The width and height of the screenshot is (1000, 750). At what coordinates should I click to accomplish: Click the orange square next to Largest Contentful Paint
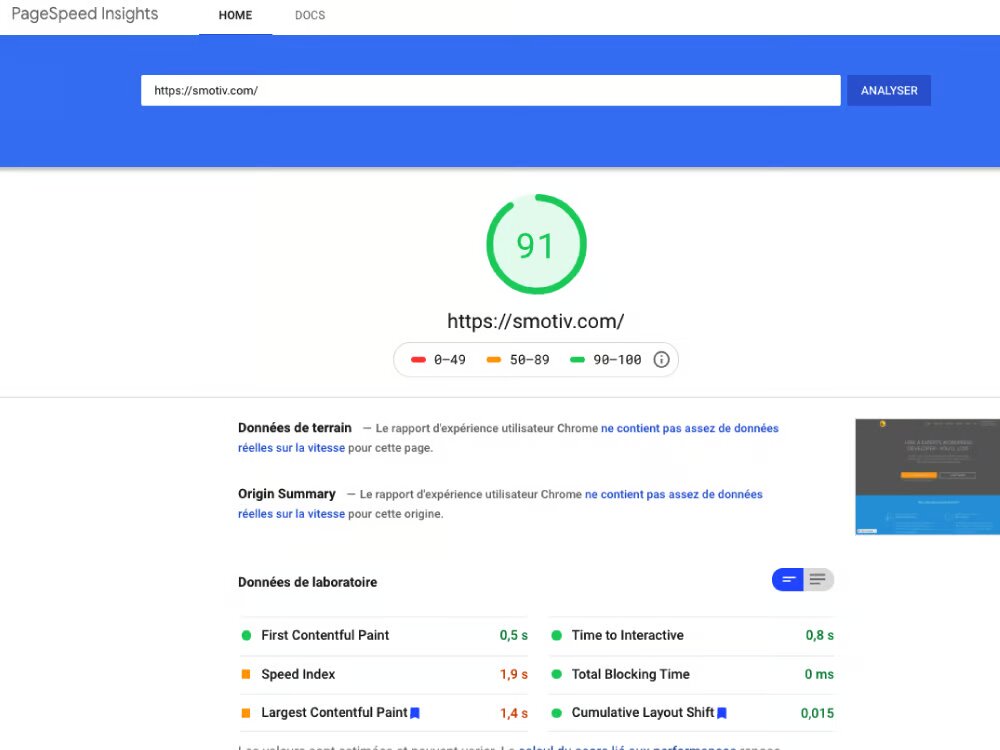(x=246, y=713)
